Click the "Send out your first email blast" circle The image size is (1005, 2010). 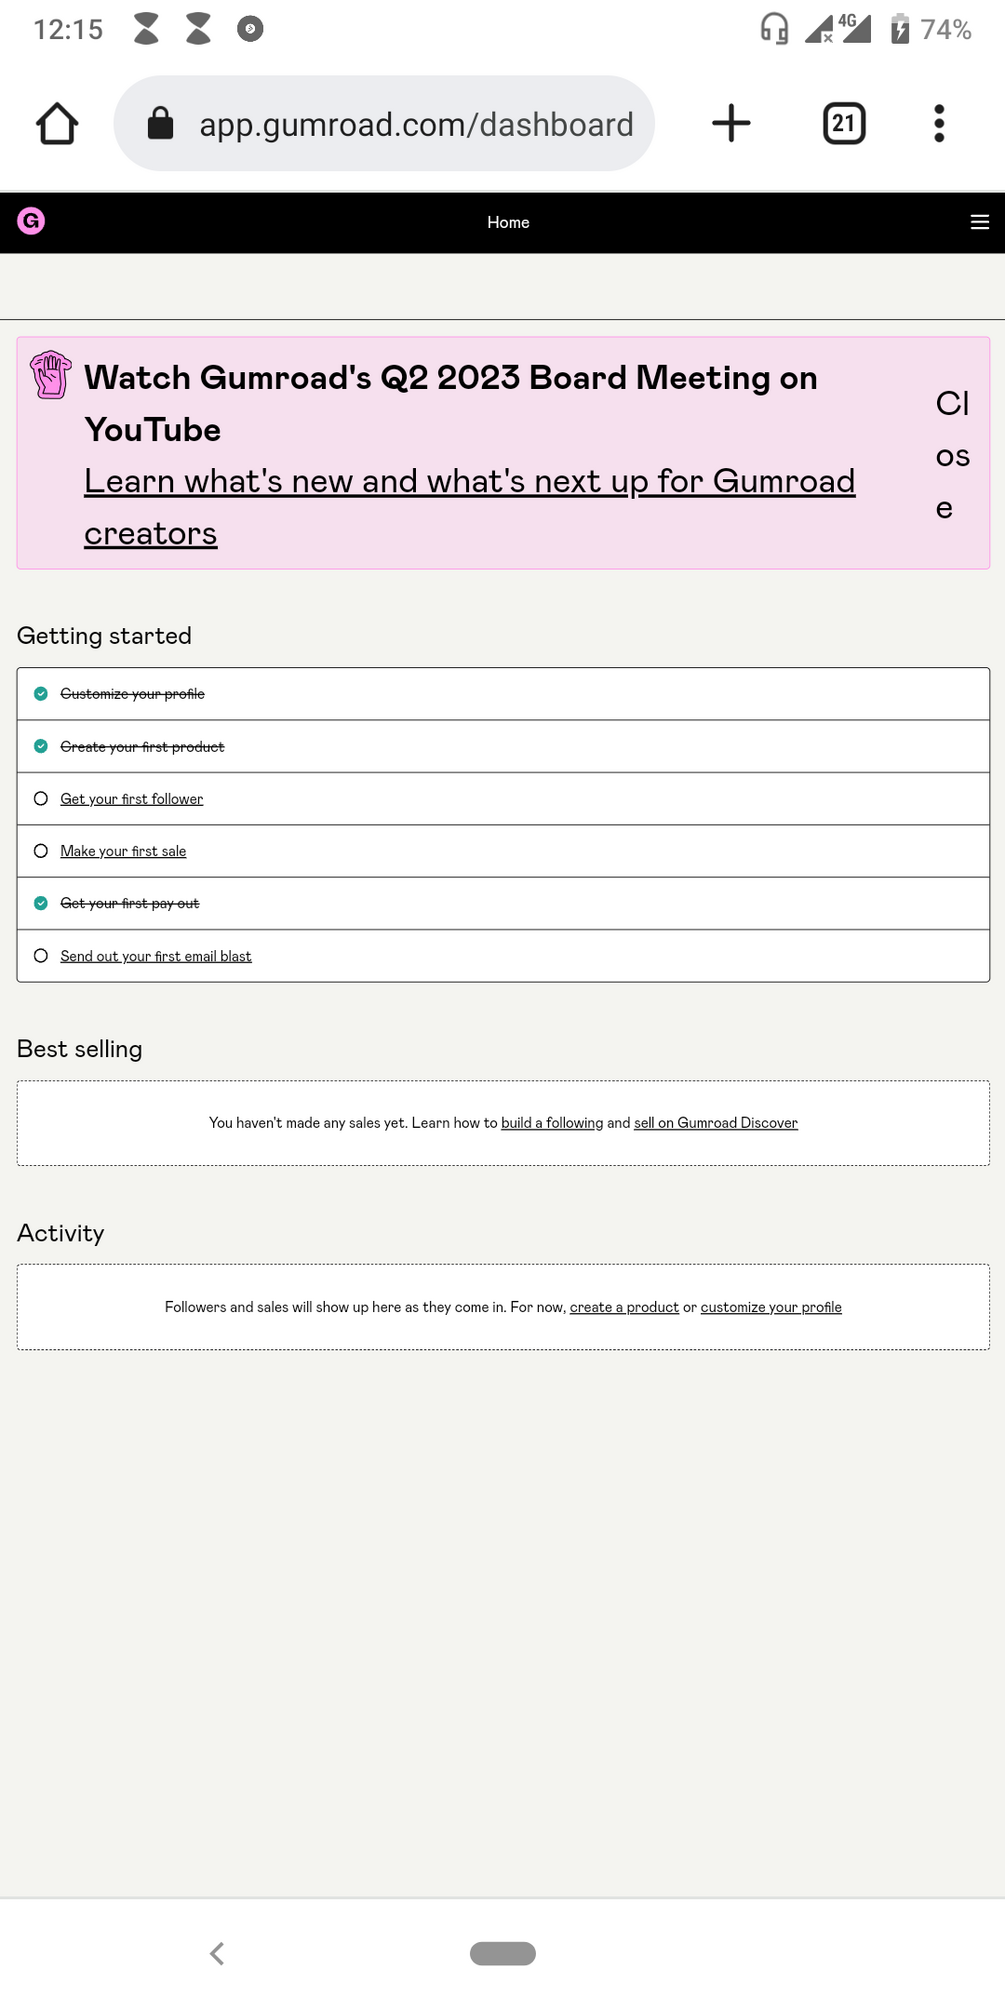coord(41,956)
